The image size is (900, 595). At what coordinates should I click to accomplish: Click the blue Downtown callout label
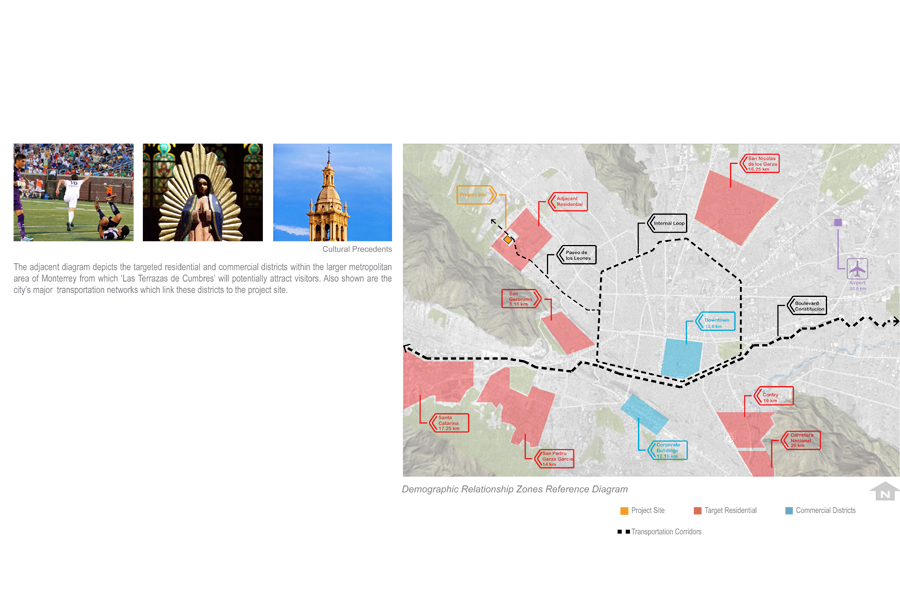click(x=717, y=322)
